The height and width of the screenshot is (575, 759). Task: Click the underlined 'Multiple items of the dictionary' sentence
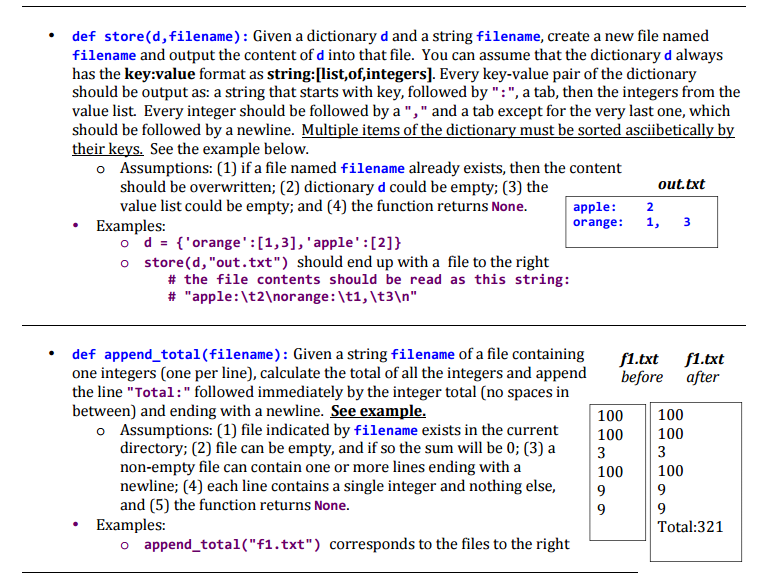[x=403, y=139]
